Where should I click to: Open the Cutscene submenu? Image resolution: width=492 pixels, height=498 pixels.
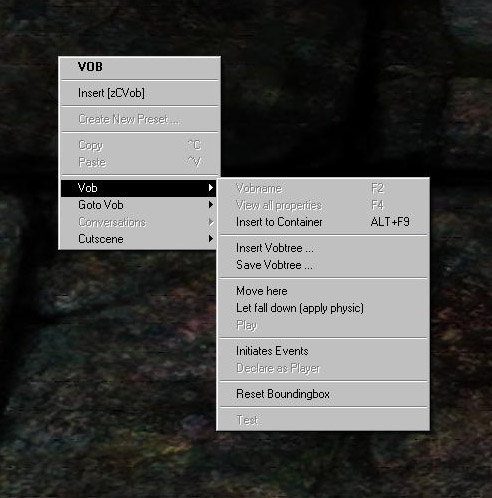pos(139,239)
